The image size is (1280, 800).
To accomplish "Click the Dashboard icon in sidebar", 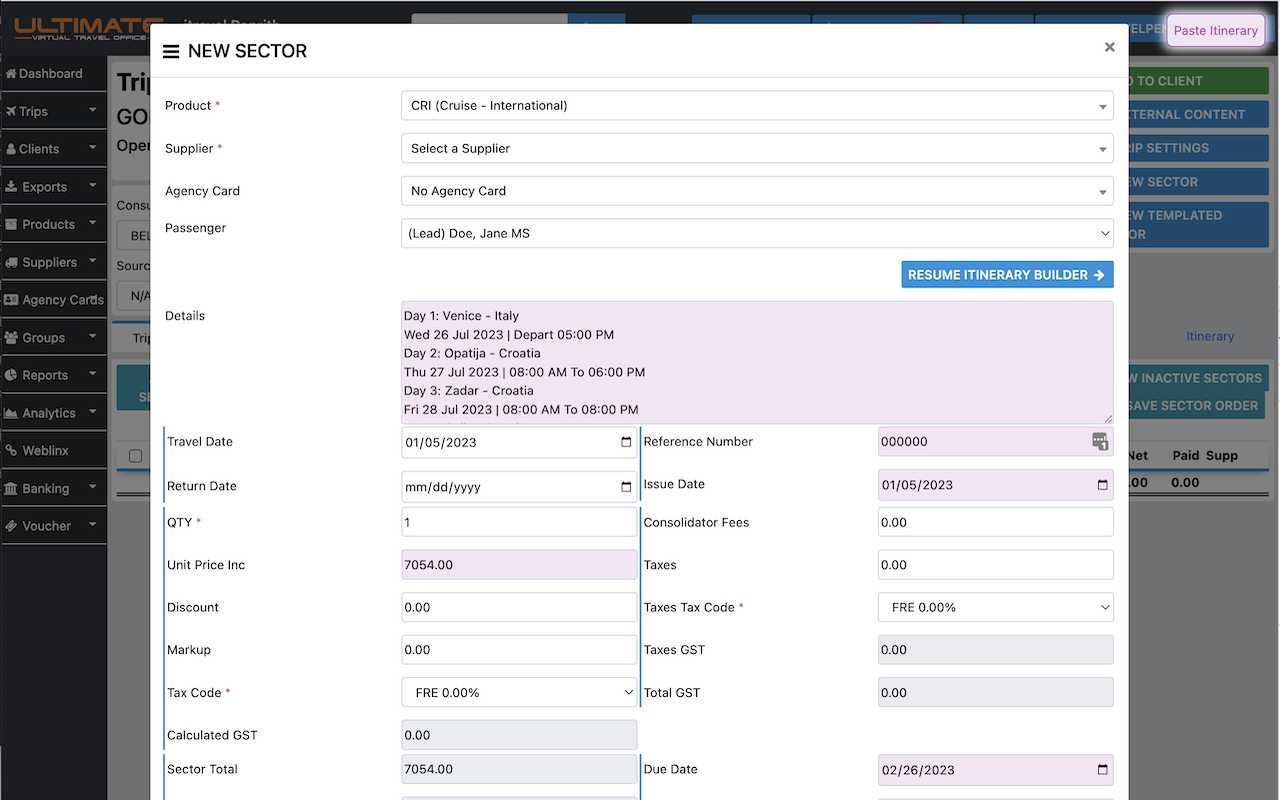I will tap(12, 74).
